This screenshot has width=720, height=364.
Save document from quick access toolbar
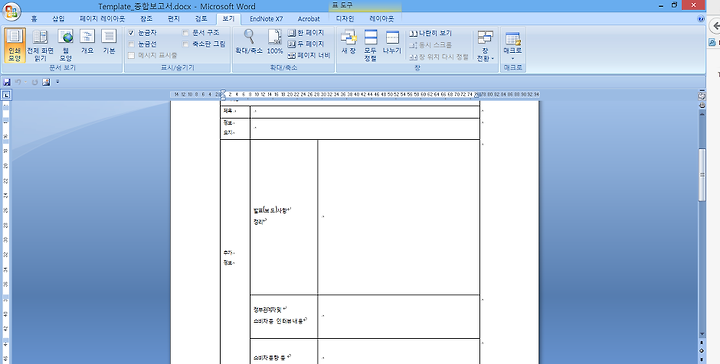[7, 82]
